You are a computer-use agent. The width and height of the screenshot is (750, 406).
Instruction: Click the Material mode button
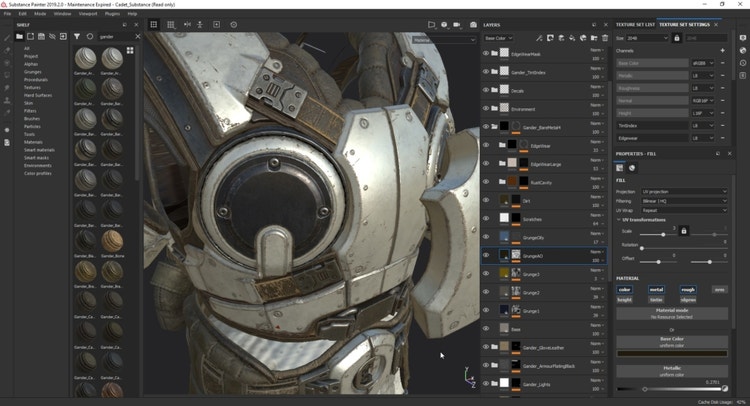671,313
